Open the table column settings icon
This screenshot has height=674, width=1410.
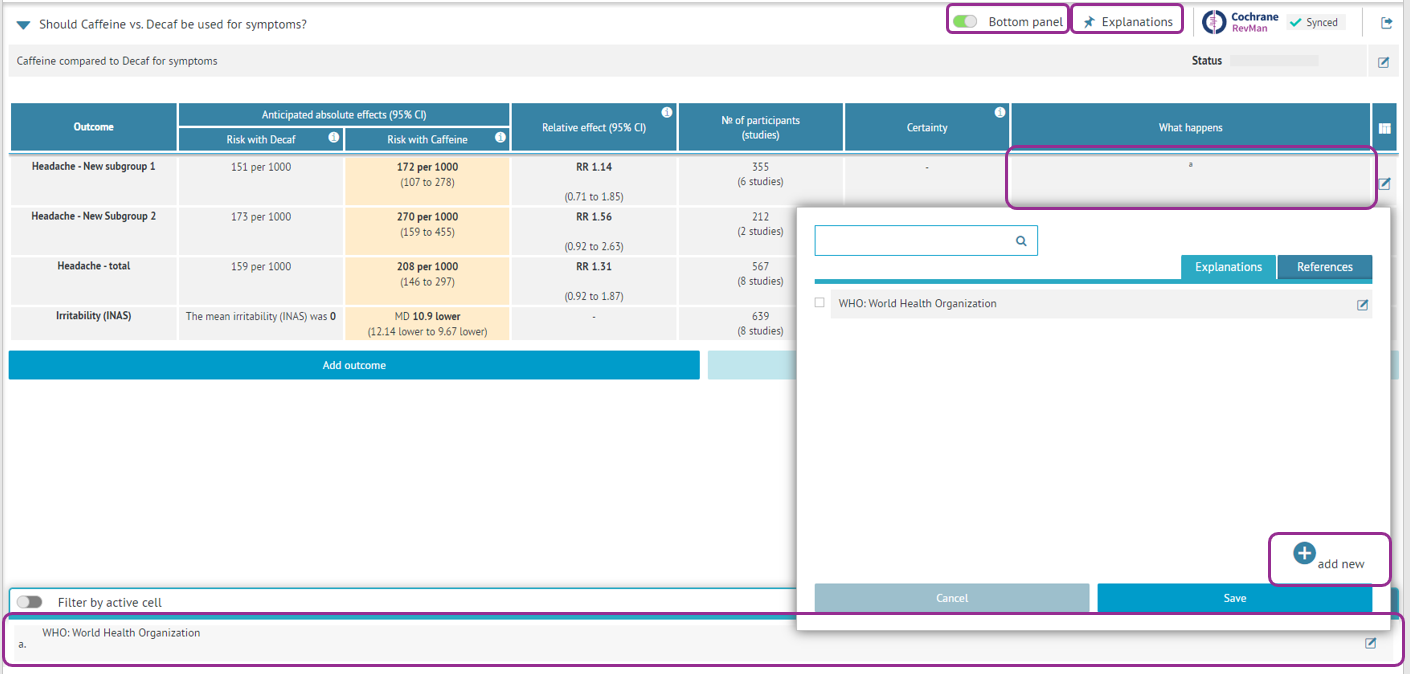1384,128
